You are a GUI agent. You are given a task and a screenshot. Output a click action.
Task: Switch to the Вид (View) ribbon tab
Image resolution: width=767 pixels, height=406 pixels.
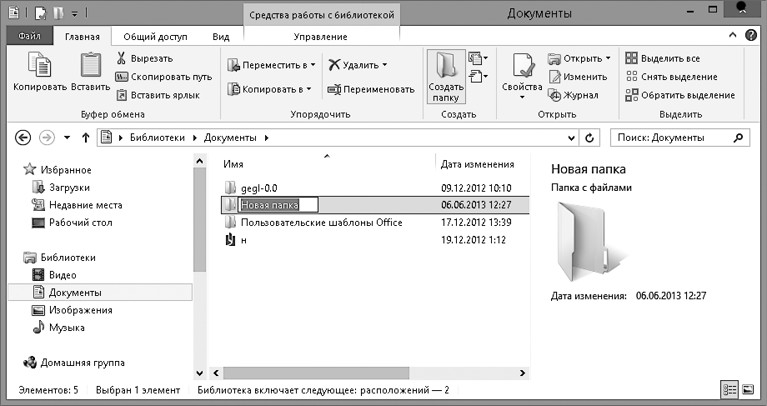click(221, 36)
